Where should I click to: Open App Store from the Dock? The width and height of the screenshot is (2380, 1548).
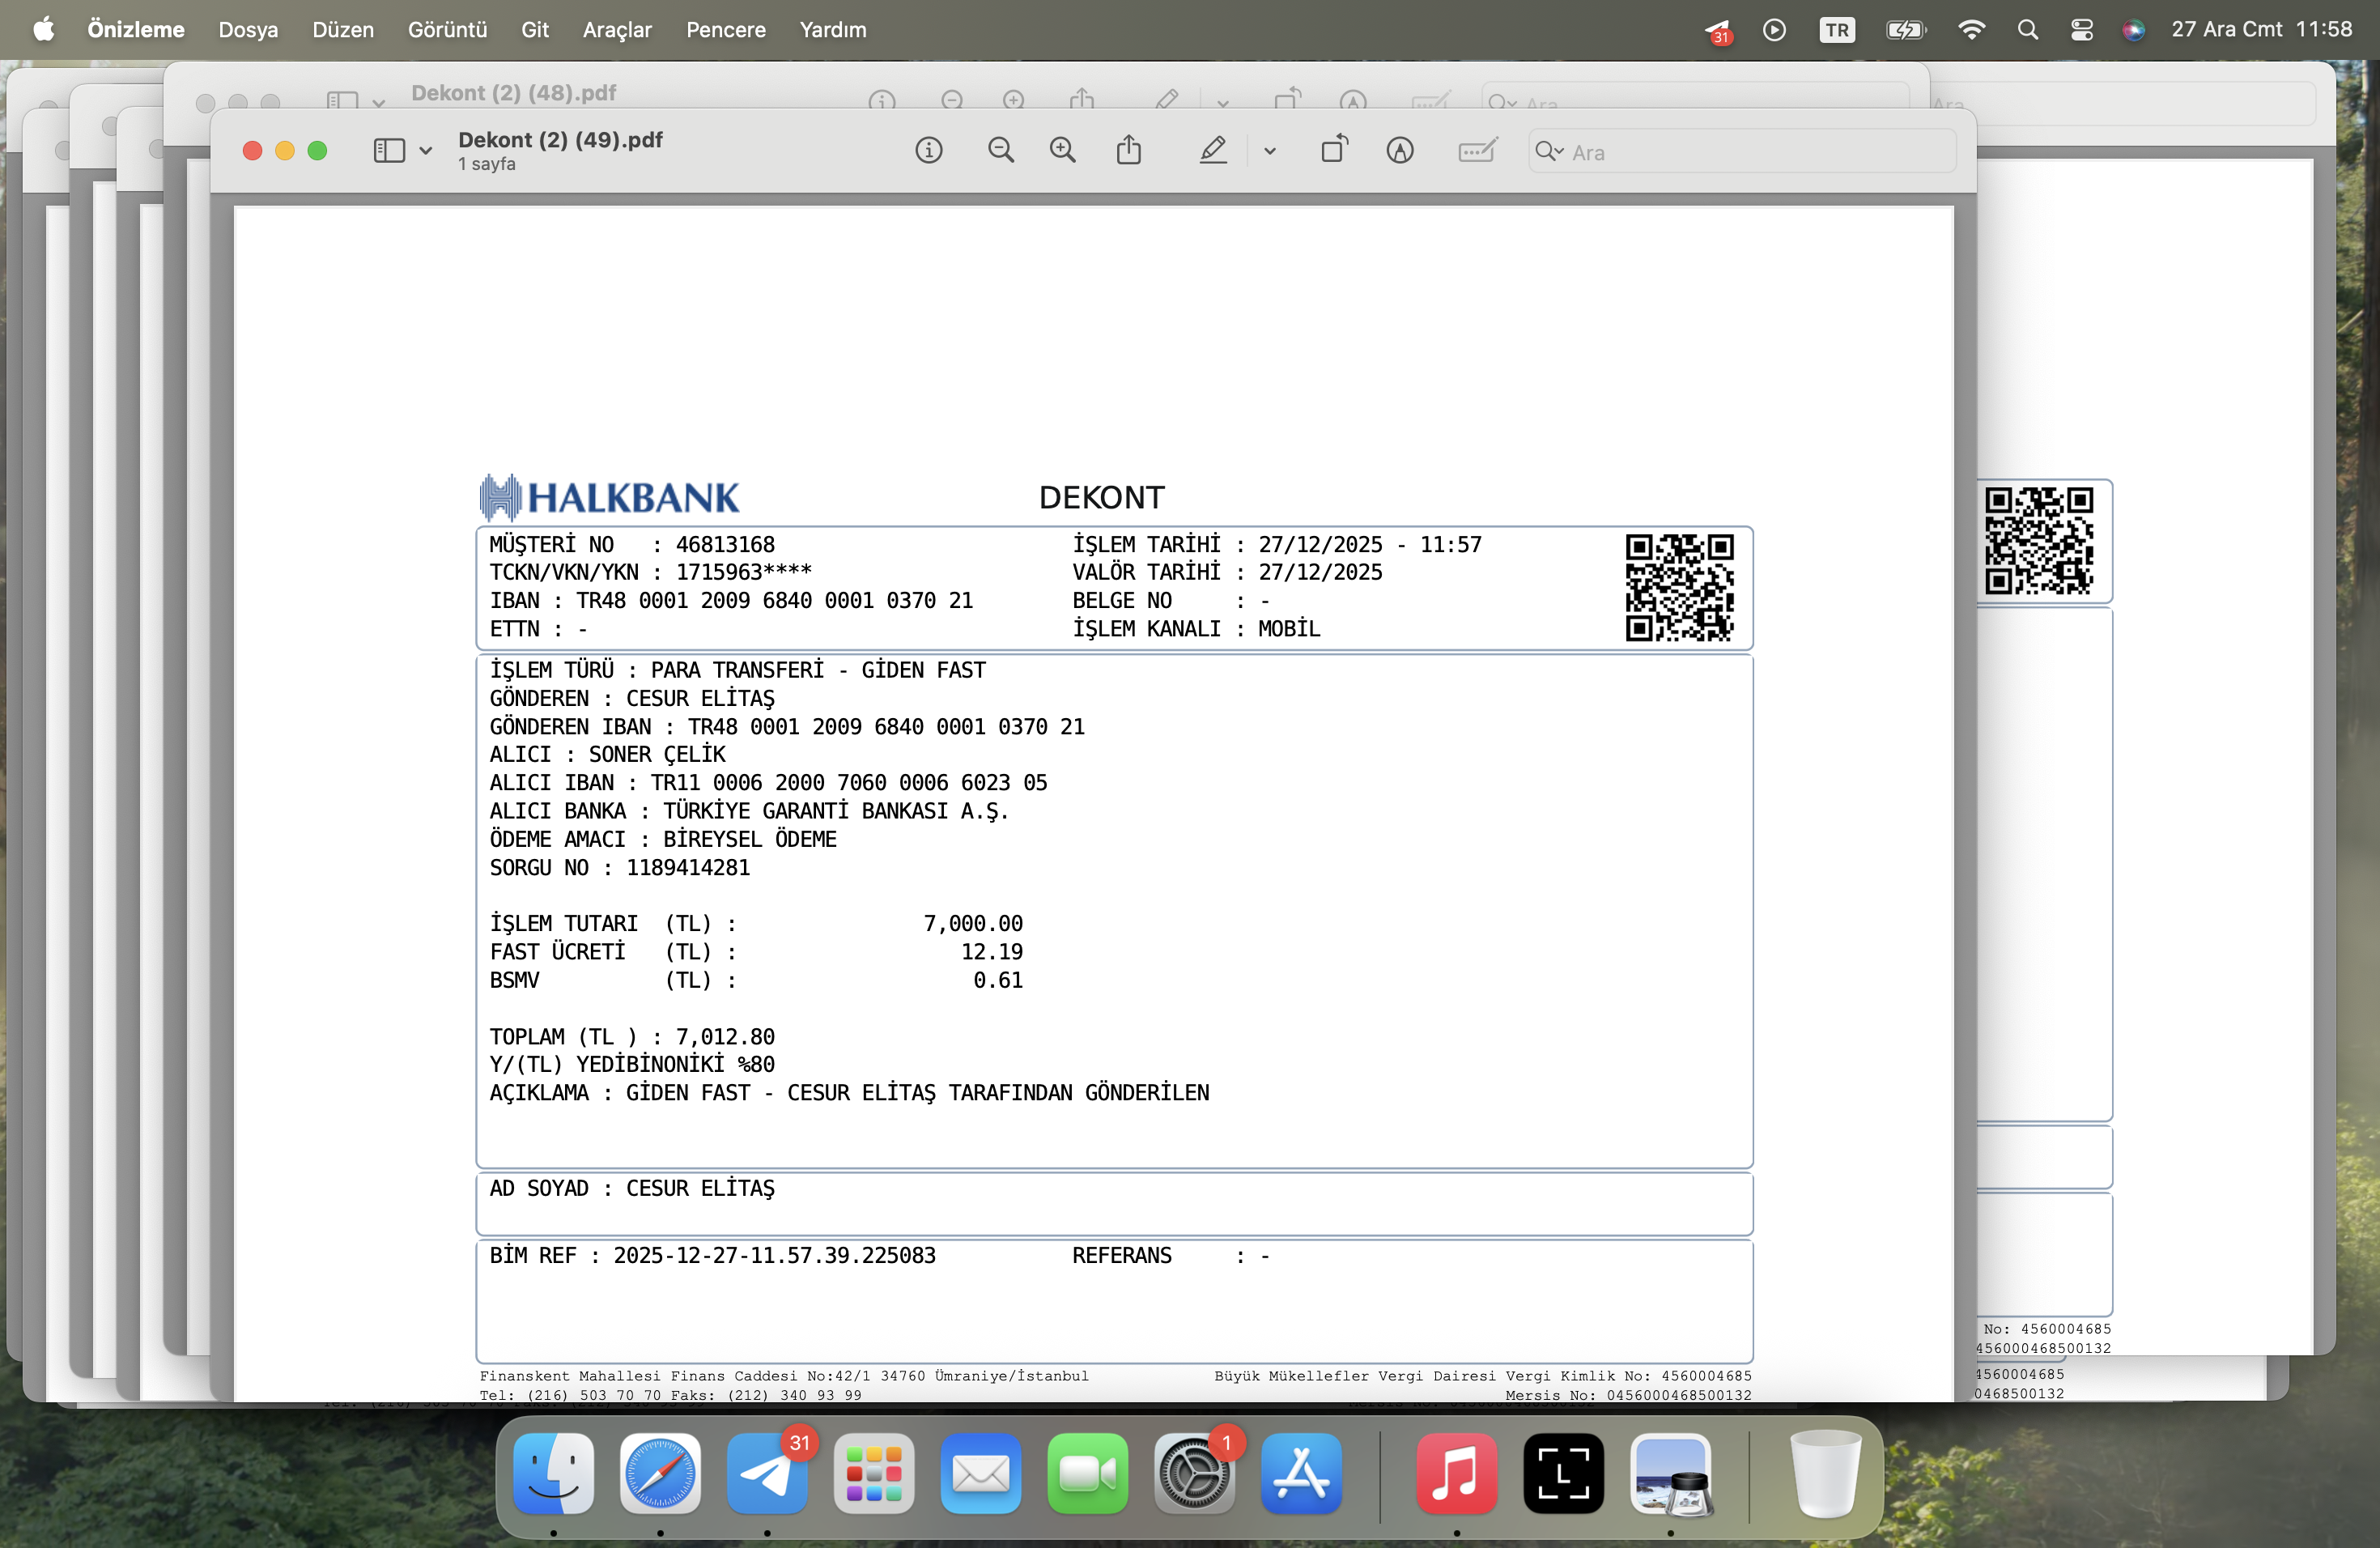1302,1473
